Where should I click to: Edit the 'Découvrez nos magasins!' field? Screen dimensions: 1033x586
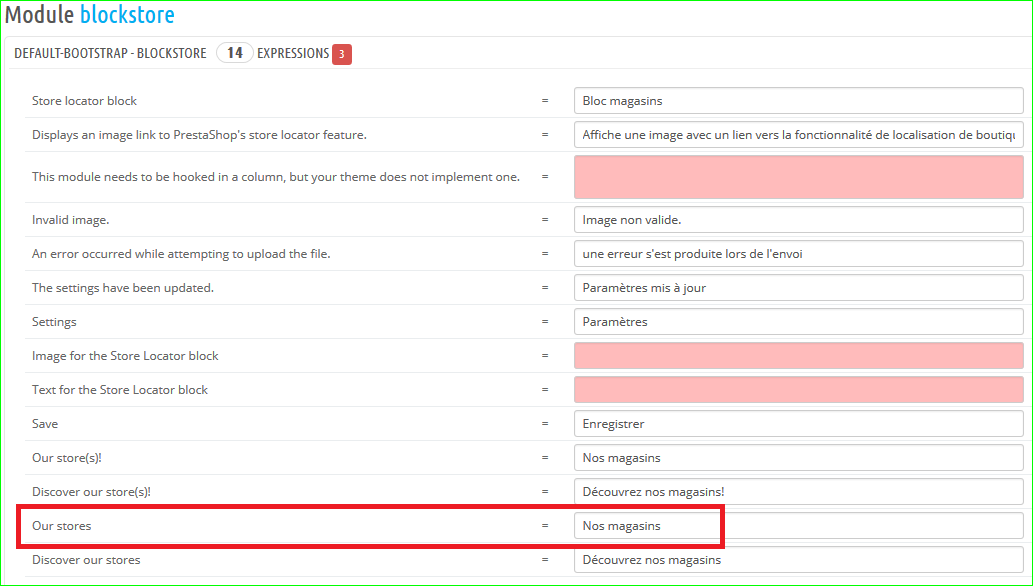[798, 492]
